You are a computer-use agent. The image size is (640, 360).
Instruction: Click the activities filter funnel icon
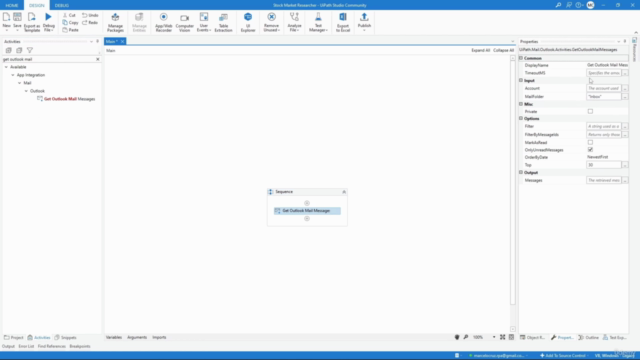pos(30,50)
